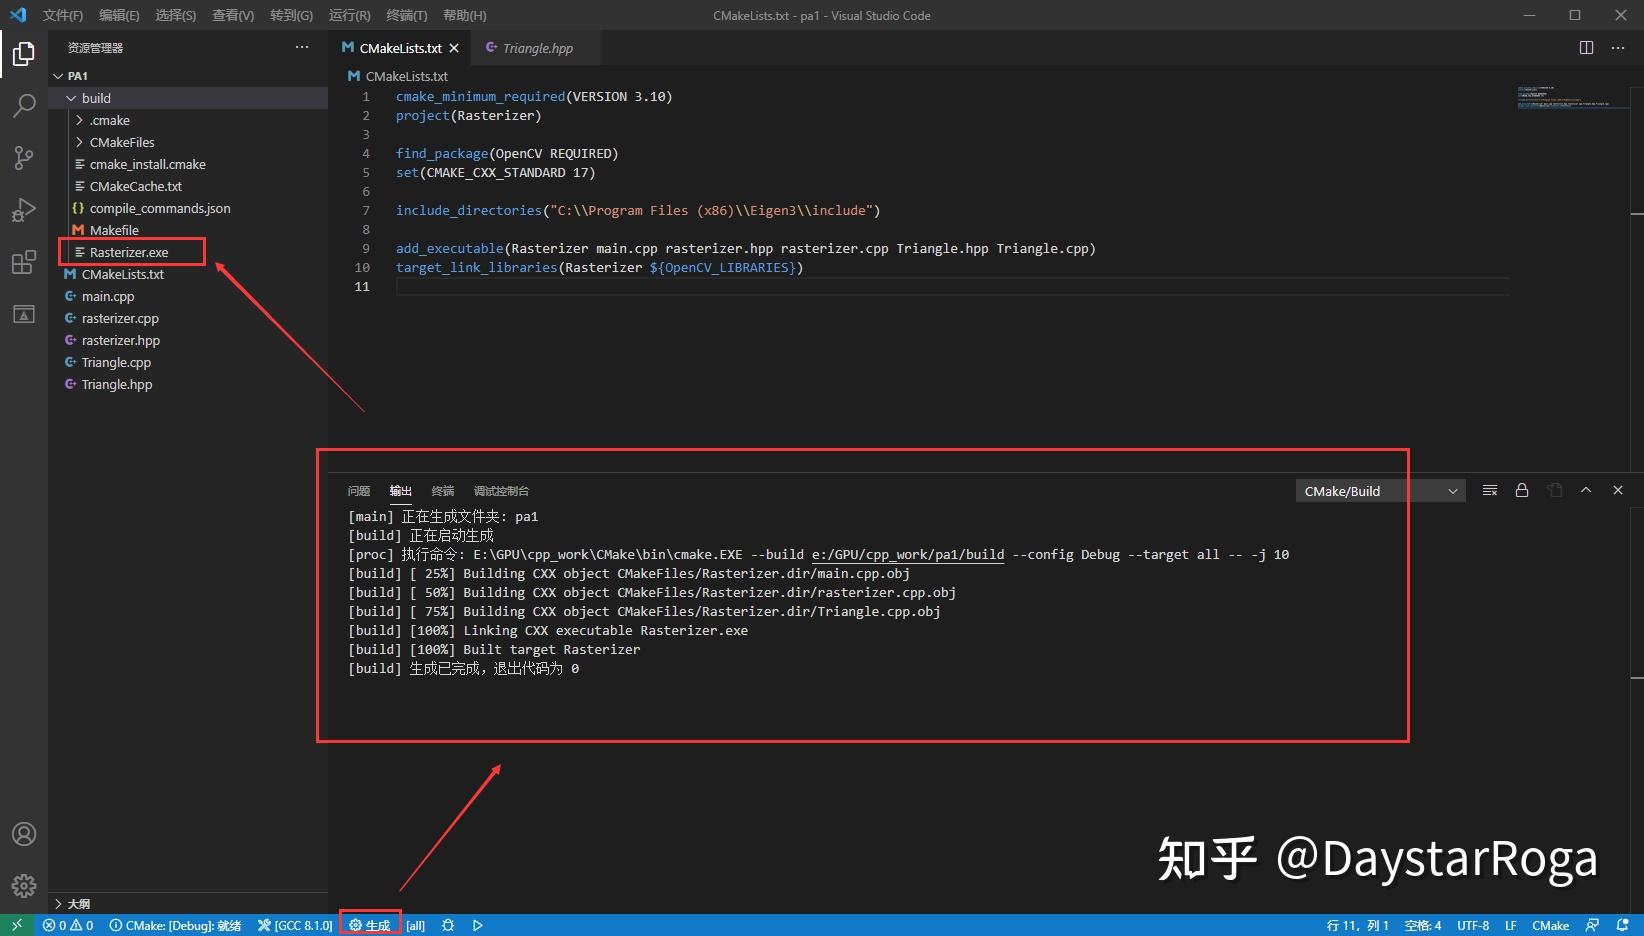This screenshot has height=936, width=1644.
Task: Open the Source Control view
Action: pos(23,157)
